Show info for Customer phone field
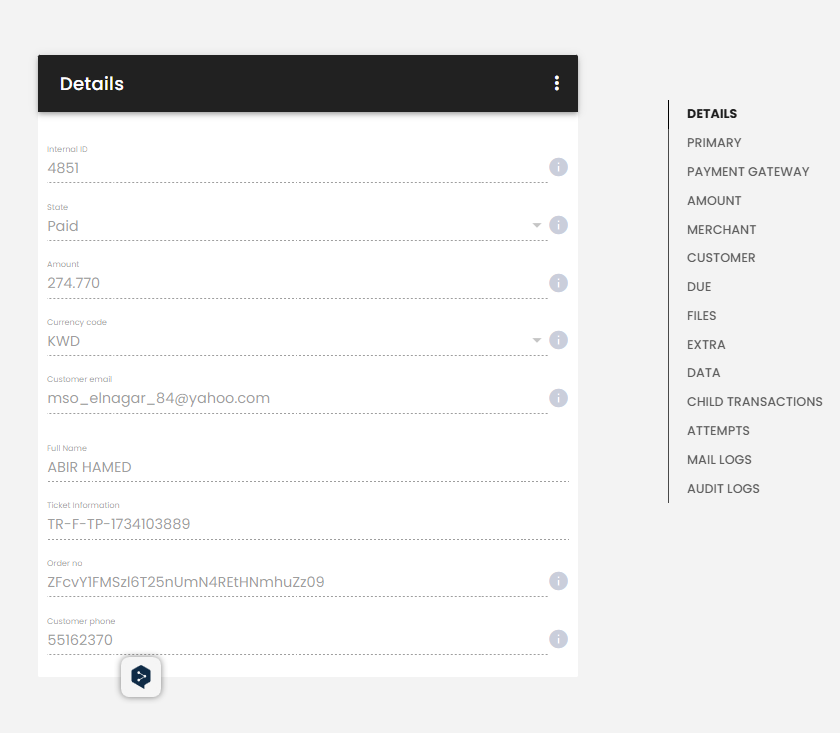840x733 pixels. (558, 639)
